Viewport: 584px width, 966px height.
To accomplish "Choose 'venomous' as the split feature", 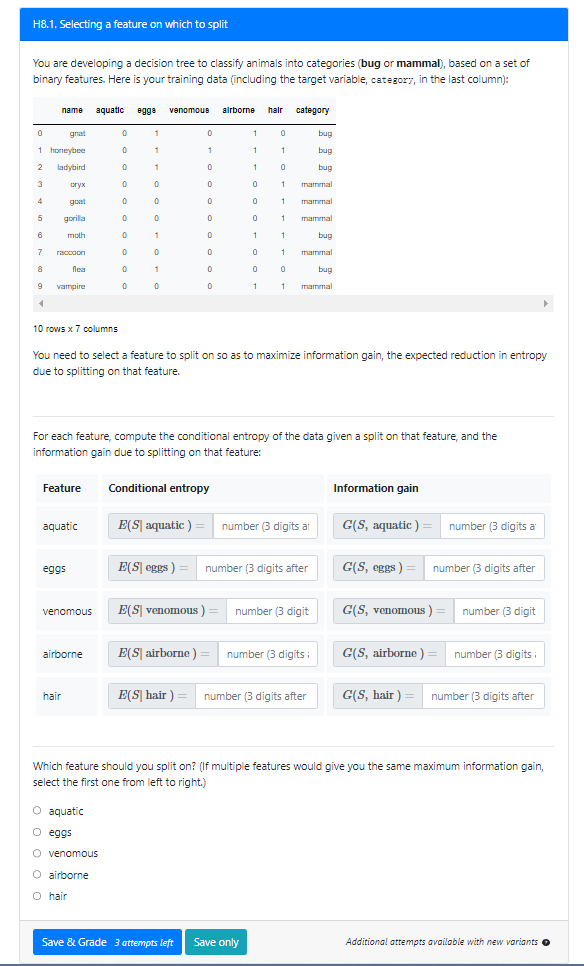I will point(35,853).
